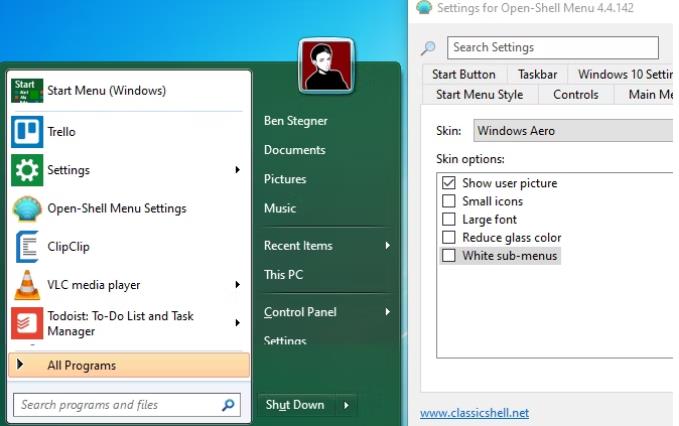The width and height of the screenshot is (679, 426).
Task: Toggle Show user picture checkbox
Action: (449, 183)
